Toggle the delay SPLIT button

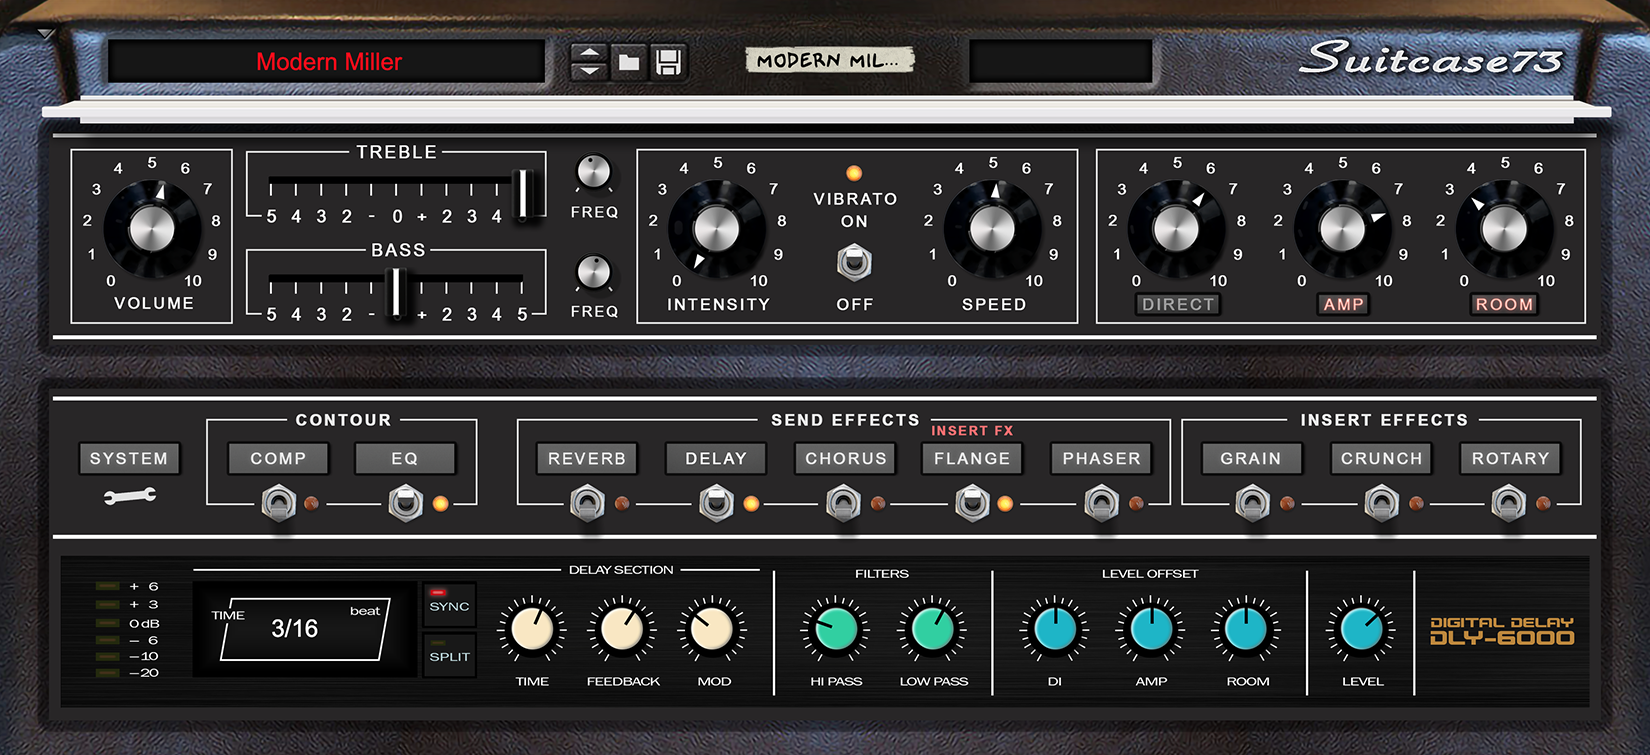coord(449,655)
